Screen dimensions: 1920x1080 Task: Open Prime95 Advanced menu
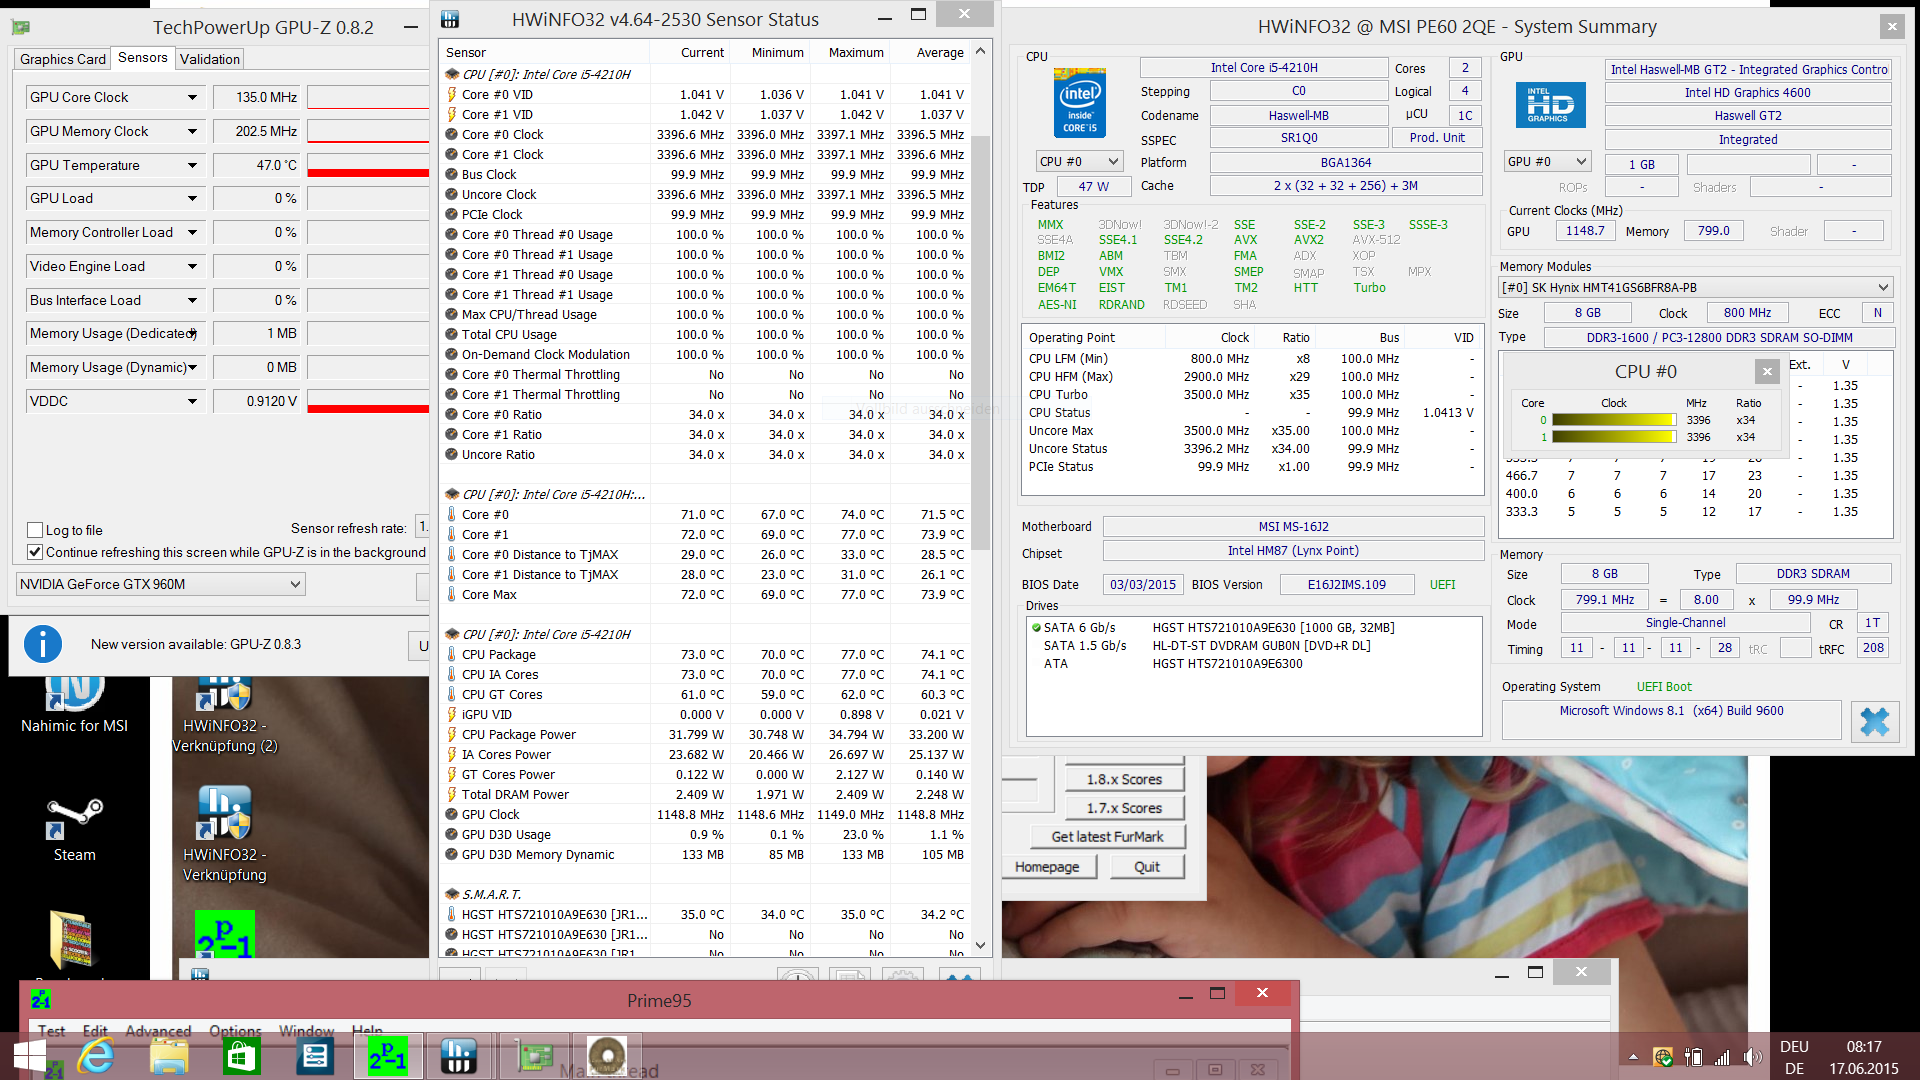[x=158, y=1031]
